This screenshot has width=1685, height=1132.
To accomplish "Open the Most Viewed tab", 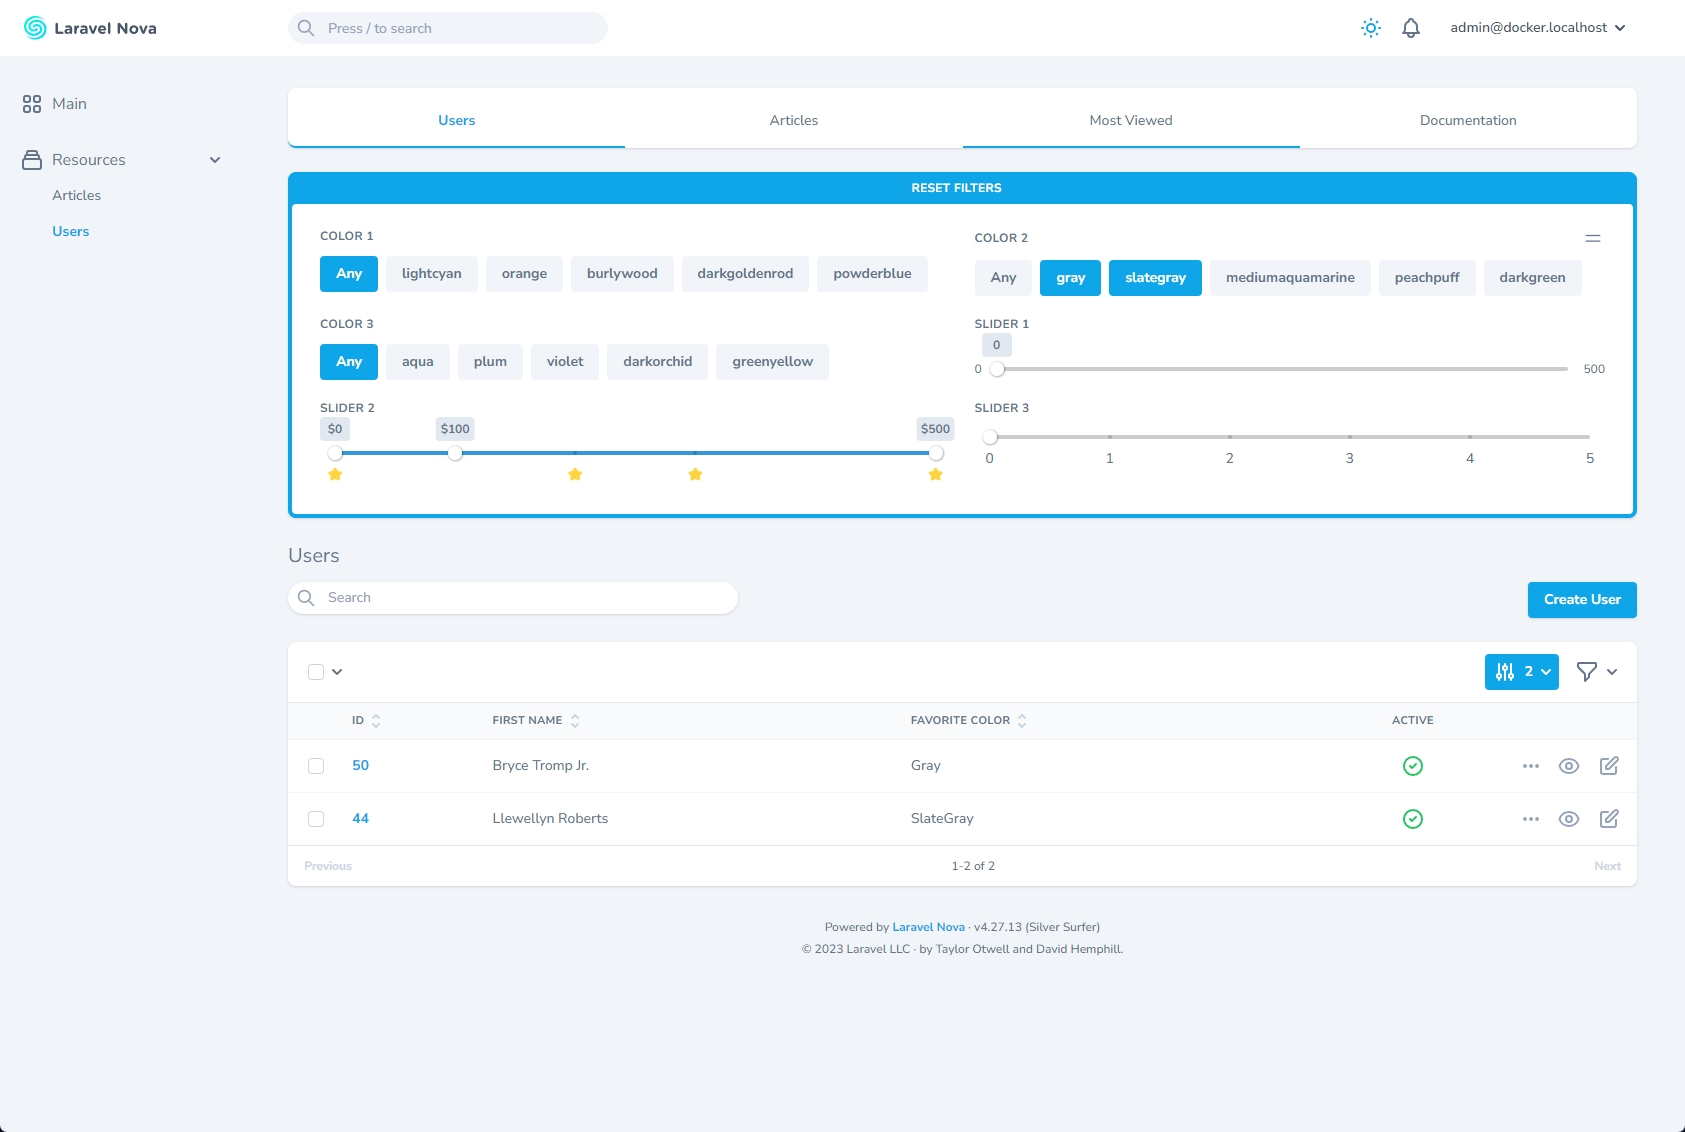I will coord(1130,120).
